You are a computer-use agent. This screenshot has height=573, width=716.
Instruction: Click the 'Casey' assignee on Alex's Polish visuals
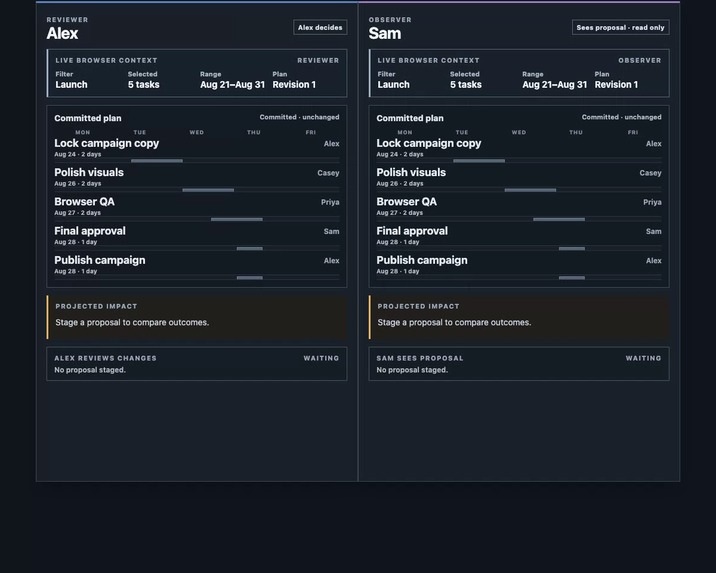(328, 173)
